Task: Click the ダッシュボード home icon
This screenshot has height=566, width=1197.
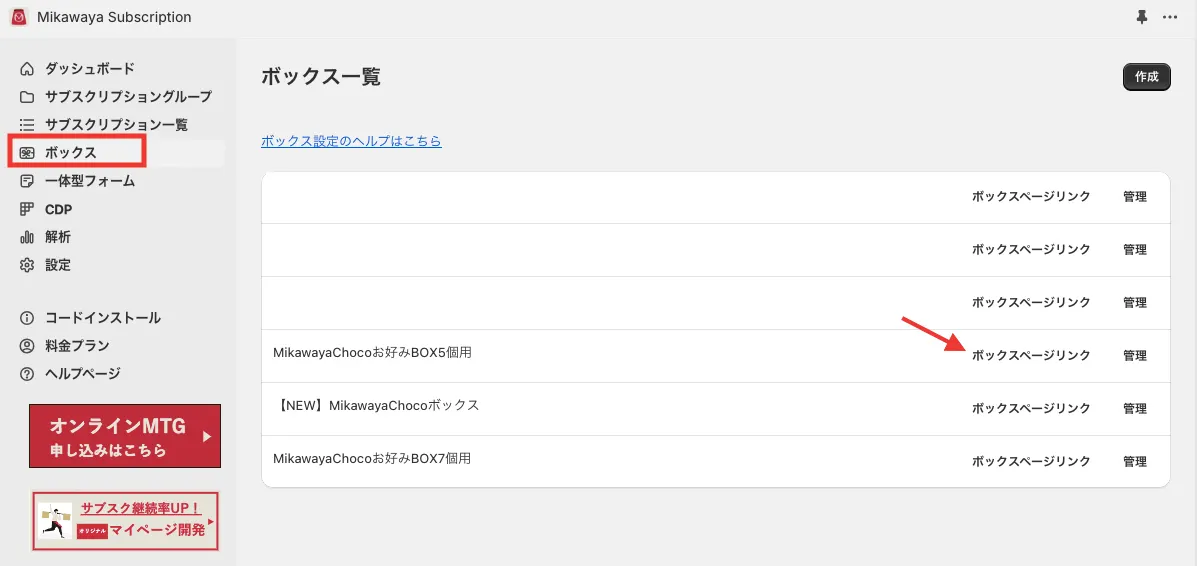Action: click(27, 69)
